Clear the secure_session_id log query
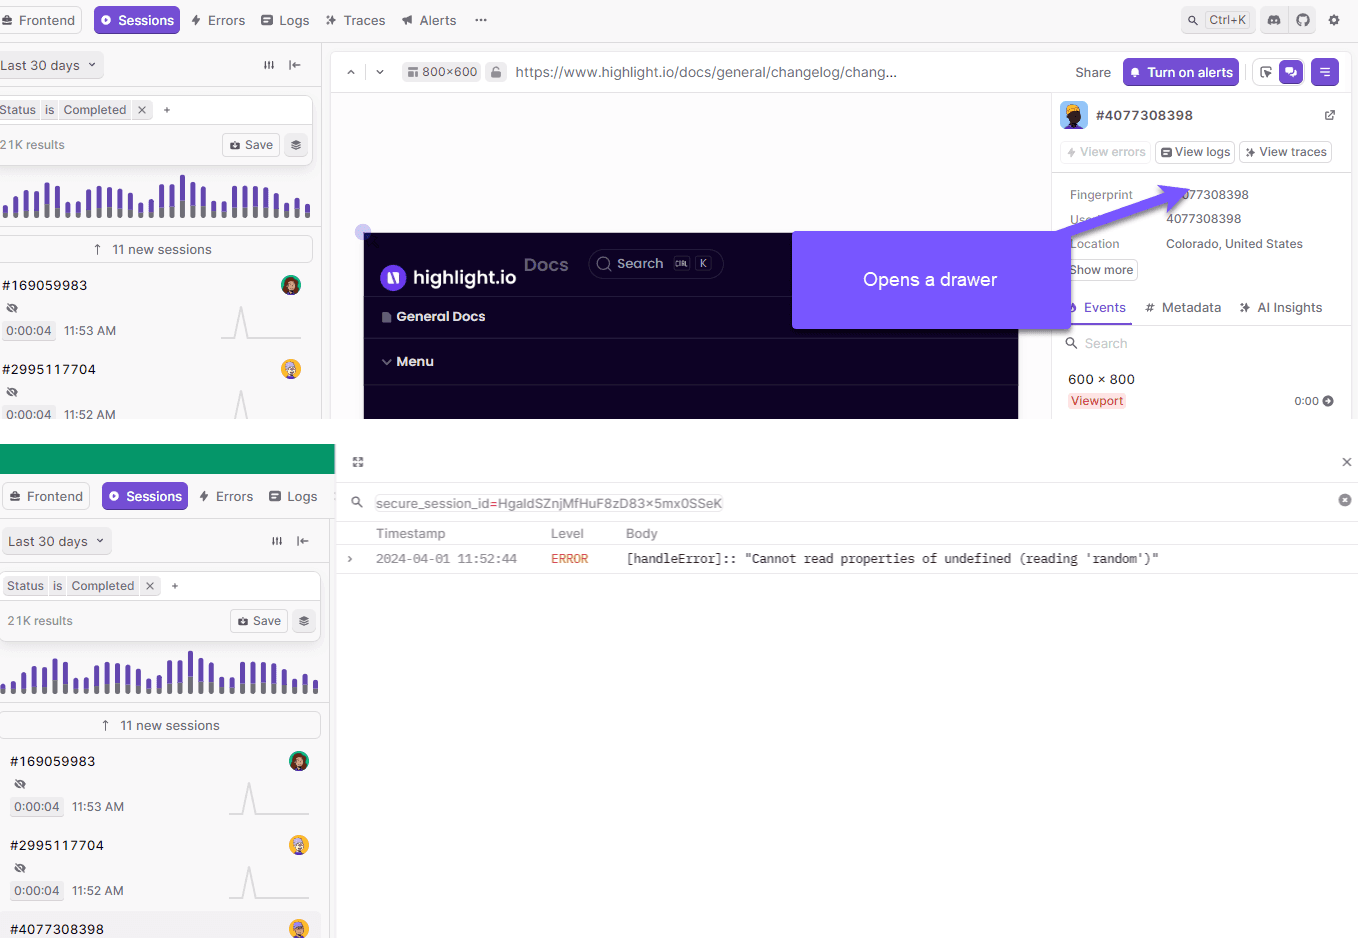The image size is (1358, 938). click(1344, 500)
